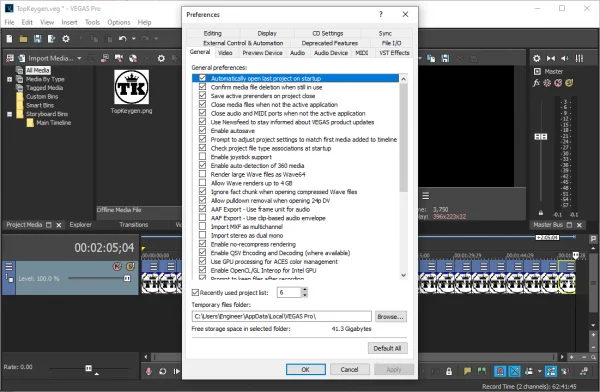Click the Undo arrow icon
The height and width of the screenshot is (392, 600).
click(x=122, y=39)
